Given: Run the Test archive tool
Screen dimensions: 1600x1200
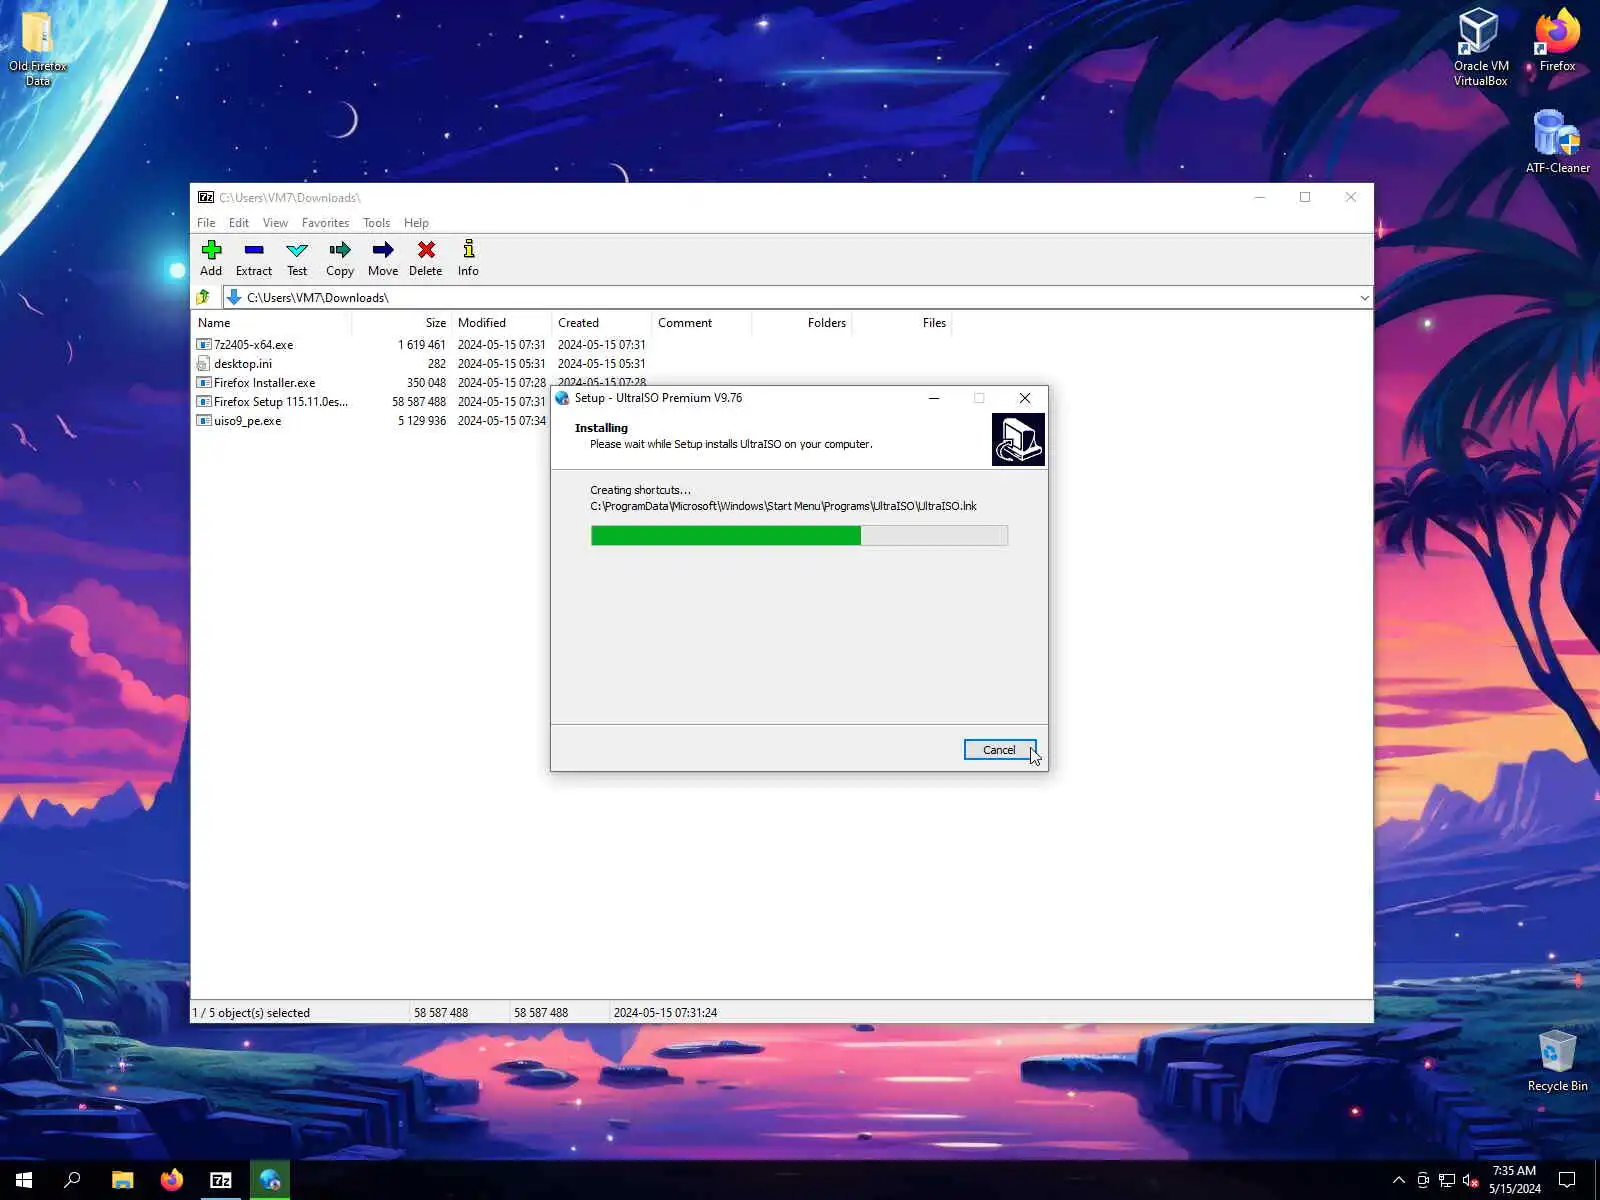Looking at the screenshot, I should tap(297, 257).
